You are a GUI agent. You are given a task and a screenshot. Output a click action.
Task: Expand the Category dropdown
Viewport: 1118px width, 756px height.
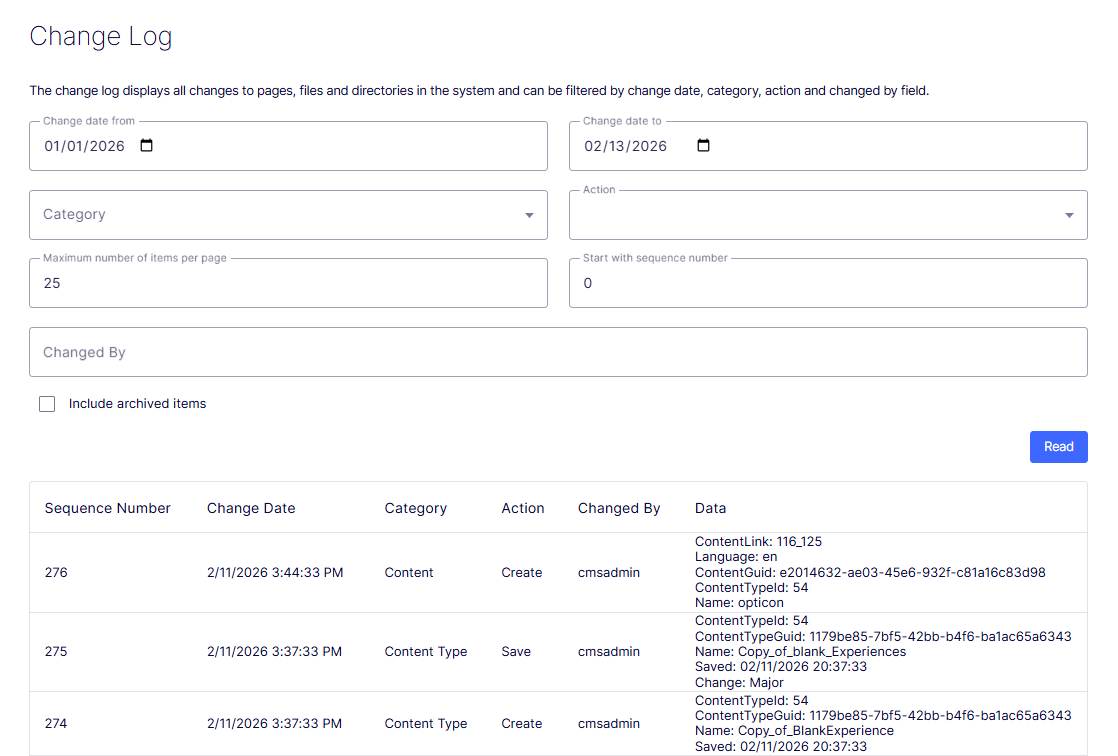(x=288, y=215)
